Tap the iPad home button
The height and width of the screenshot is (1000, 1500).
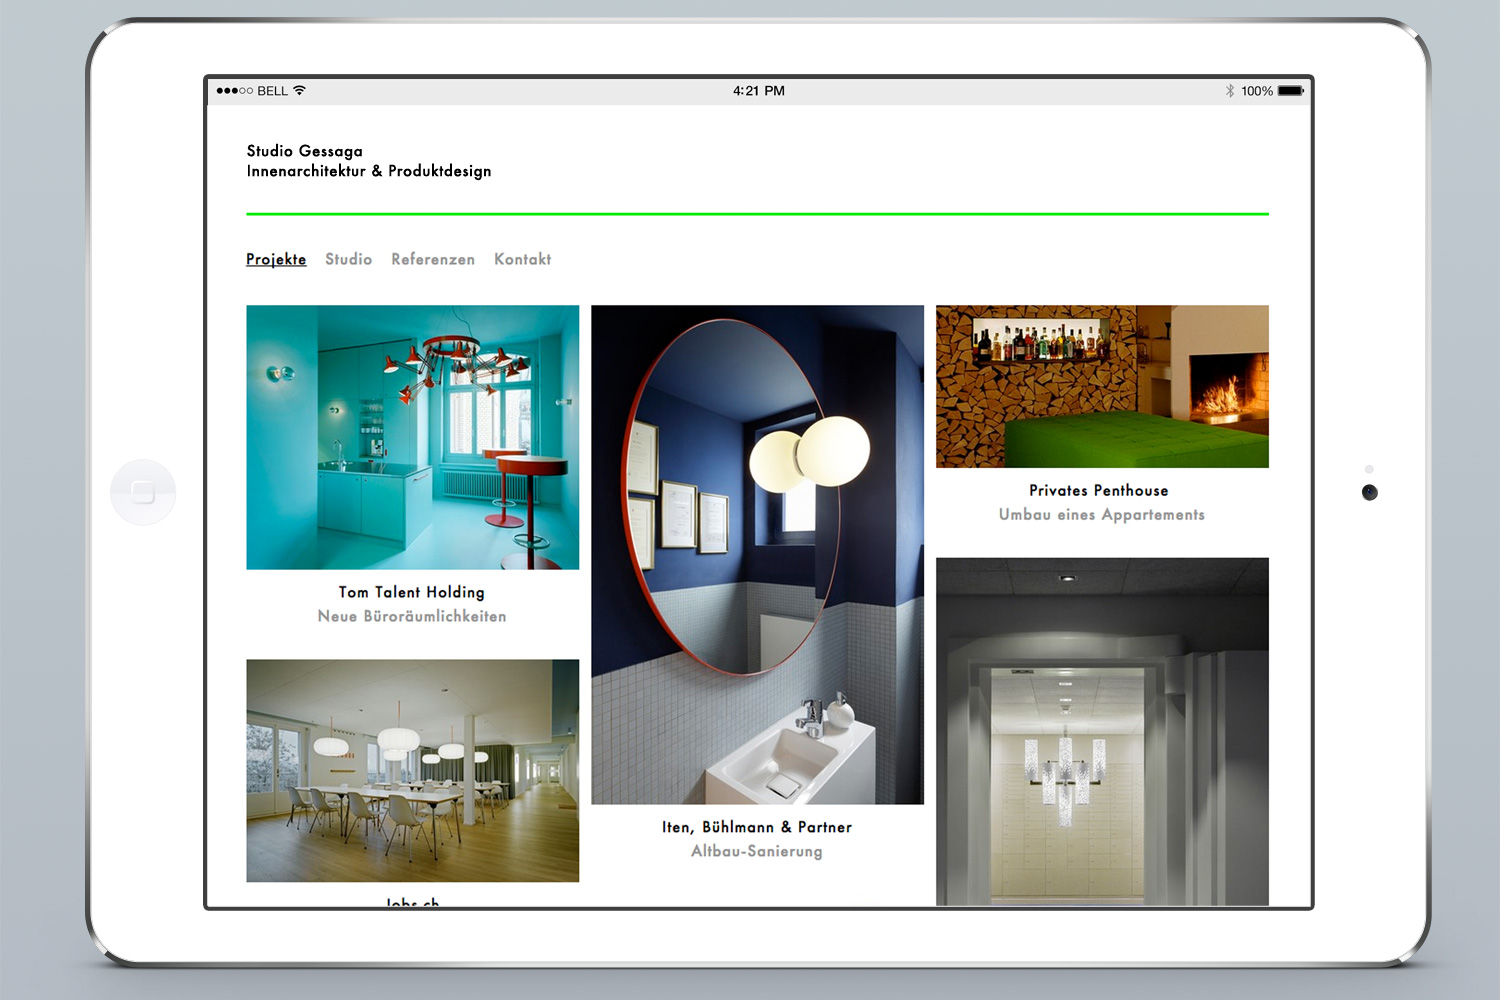[143, 492]
